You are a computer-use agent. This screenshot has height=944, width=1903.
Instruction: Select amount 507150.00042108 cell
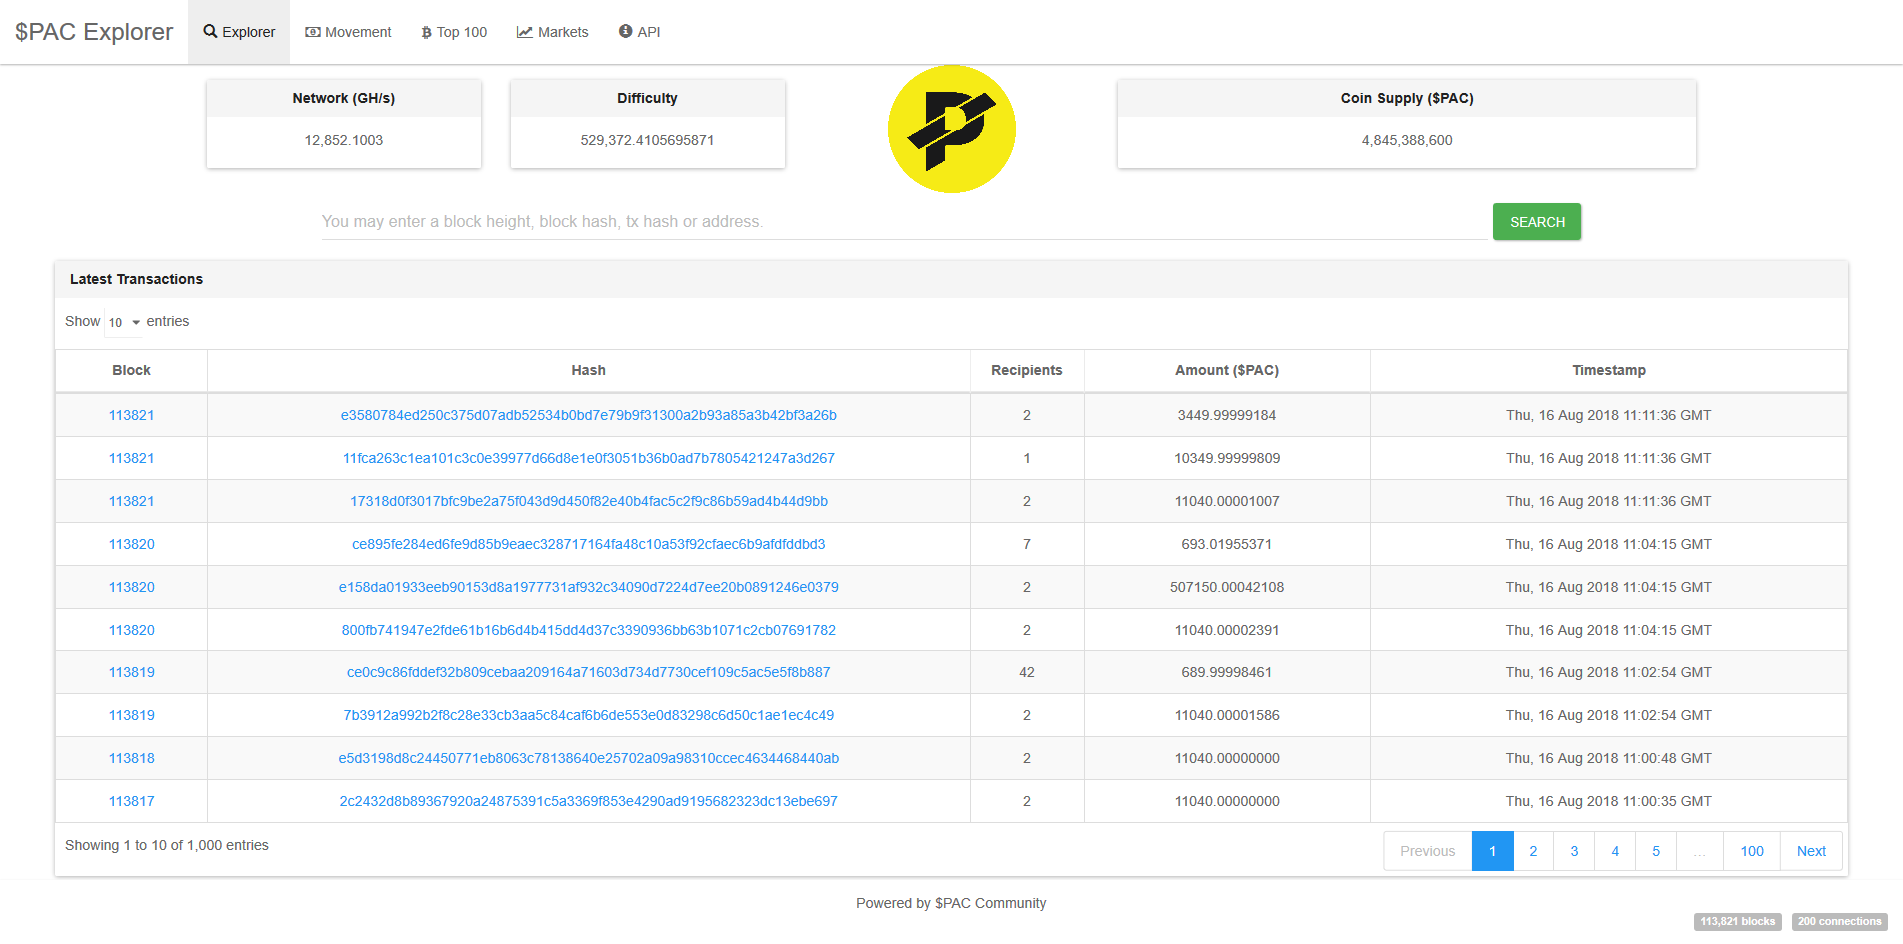point(1227,587)
